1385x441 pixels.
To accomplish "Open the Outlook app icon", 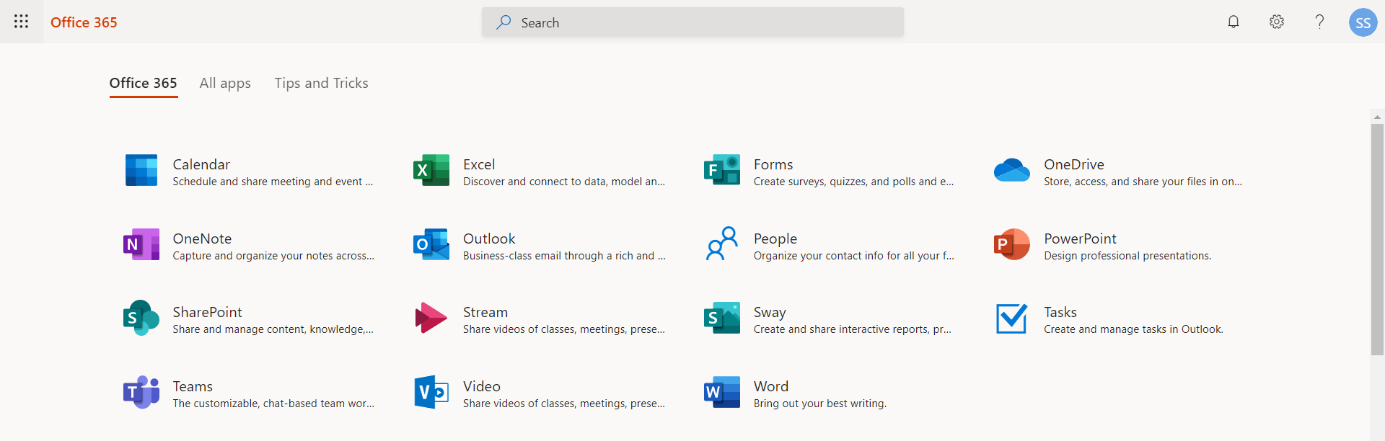I will click(431, 245).
